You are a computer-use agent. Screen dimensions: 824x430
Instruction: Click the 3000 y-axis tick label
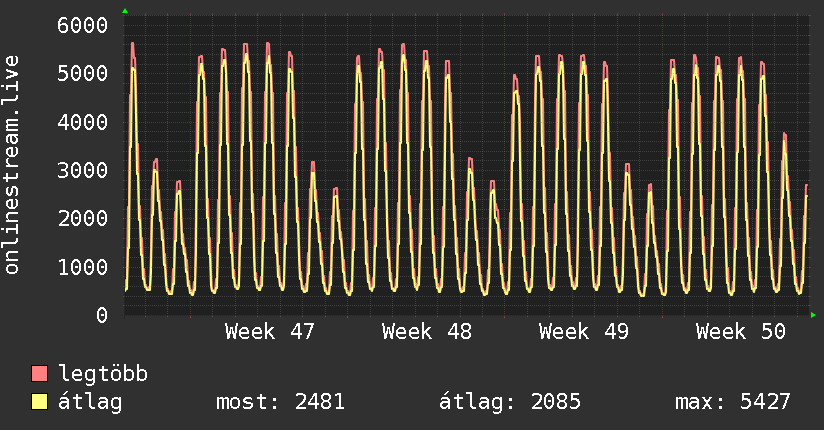click(82, 170)
